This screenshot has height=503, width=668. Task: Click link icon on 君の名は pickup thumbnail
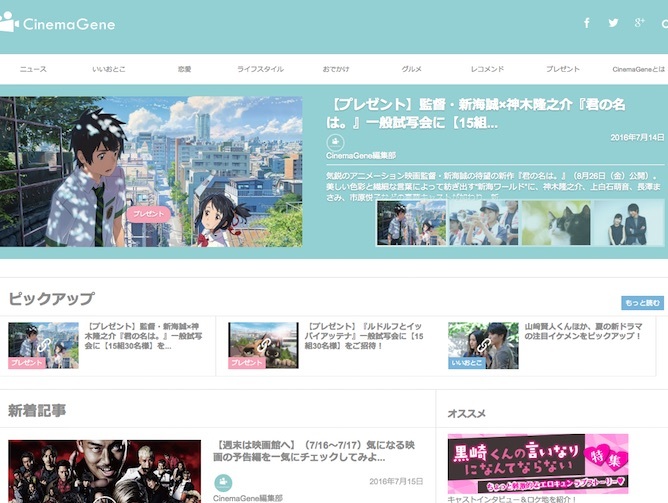coord(43,345)
